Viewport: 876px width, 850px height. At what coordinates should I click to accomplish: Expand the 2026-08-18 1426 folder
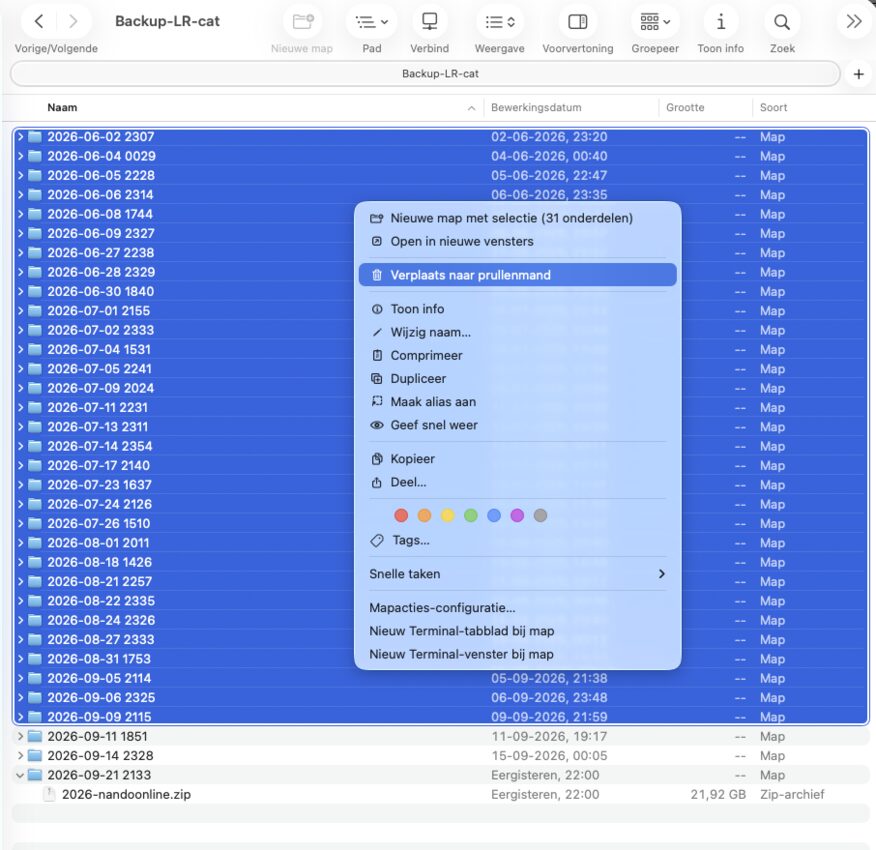[20, 562]
